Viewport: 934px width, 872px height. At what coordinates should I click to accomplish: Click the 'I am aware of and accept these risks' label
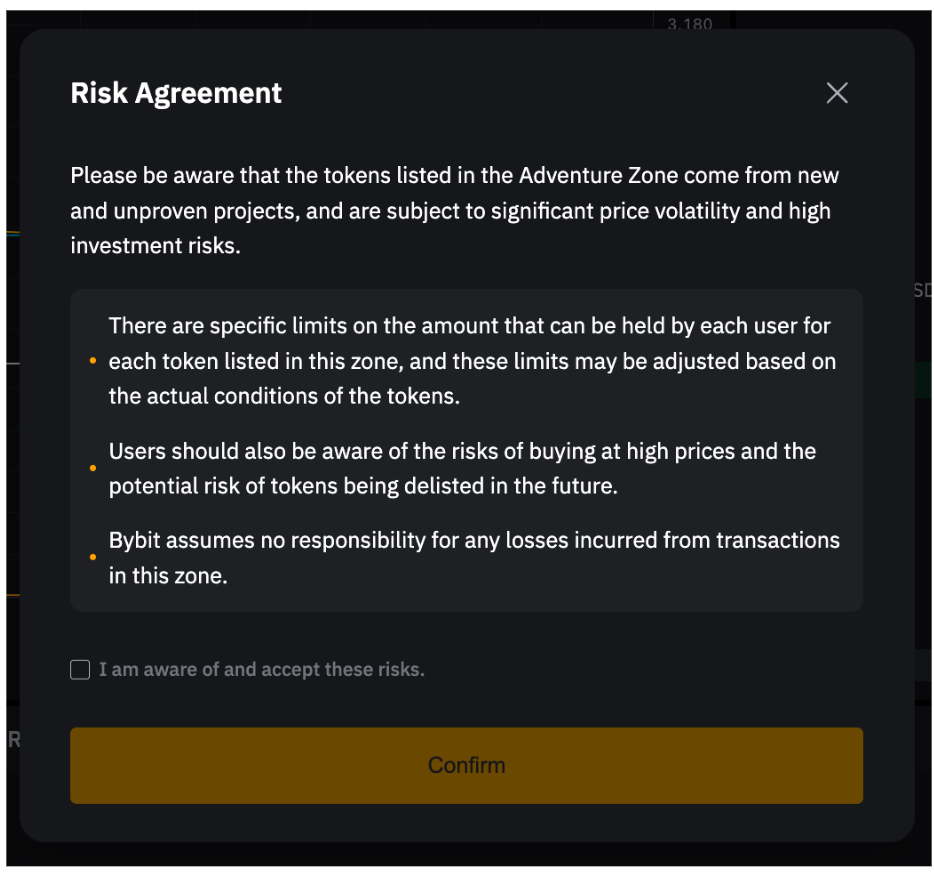click(x=261, y=670)
